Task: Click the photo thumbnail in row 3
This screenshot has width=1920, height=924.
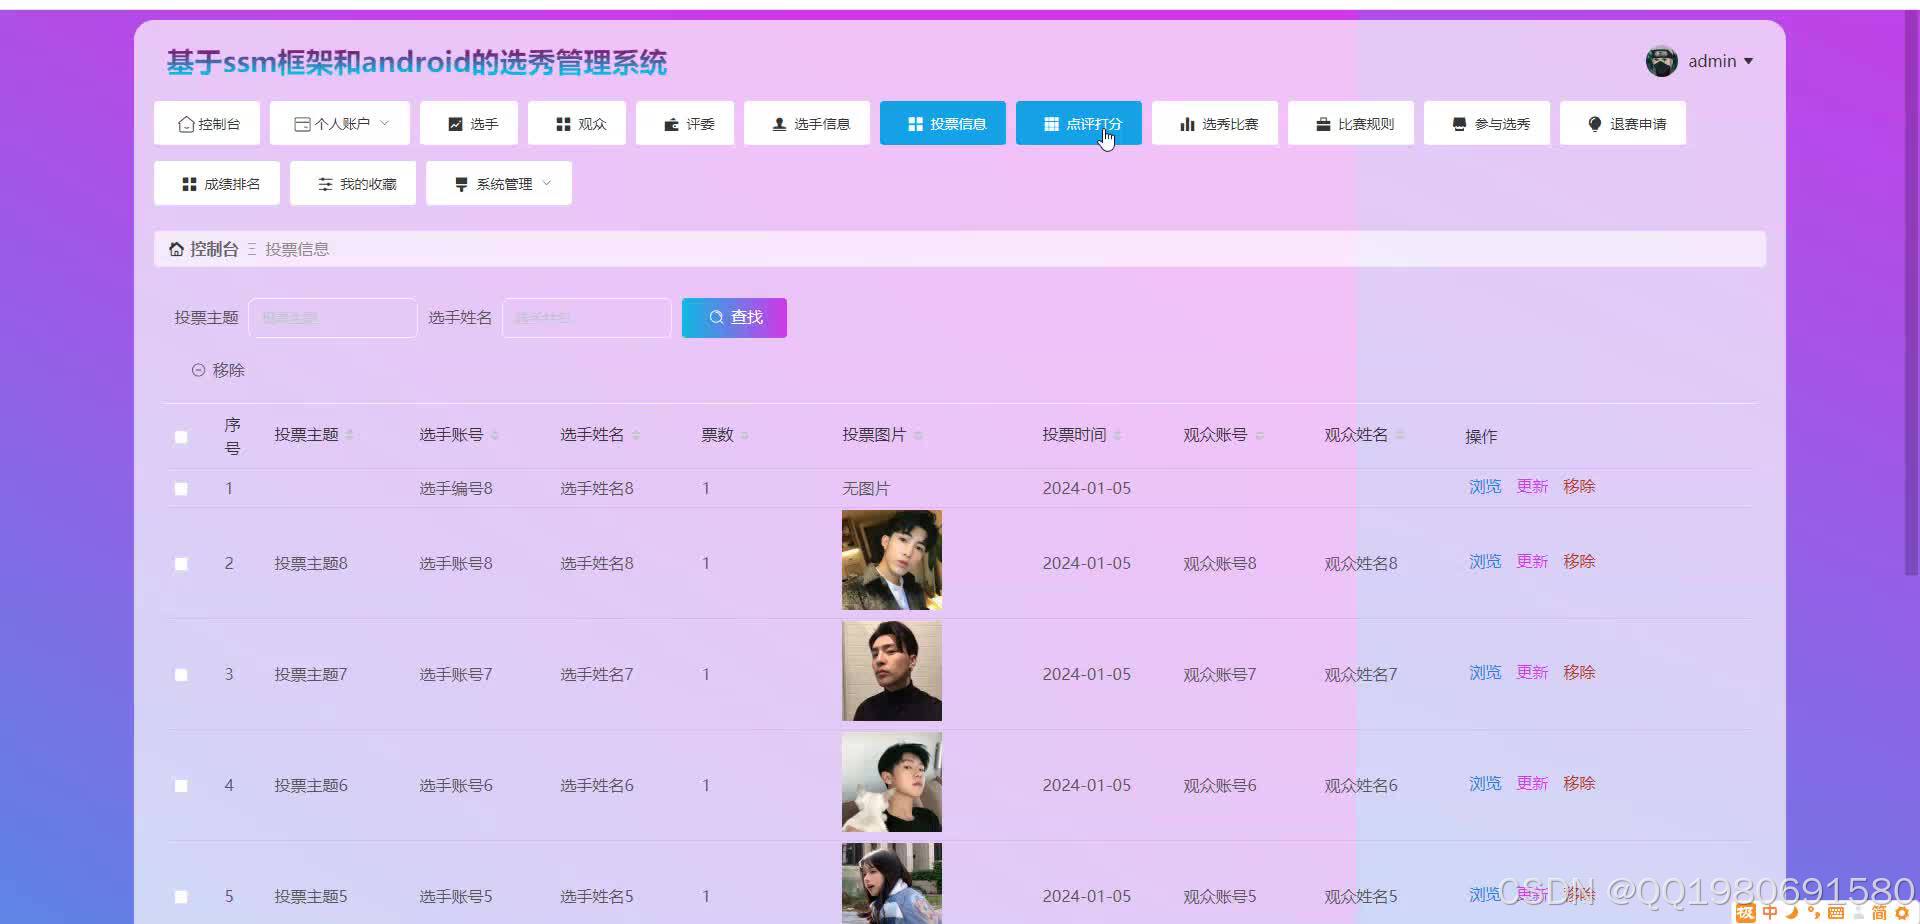Action: coord(890,671)
